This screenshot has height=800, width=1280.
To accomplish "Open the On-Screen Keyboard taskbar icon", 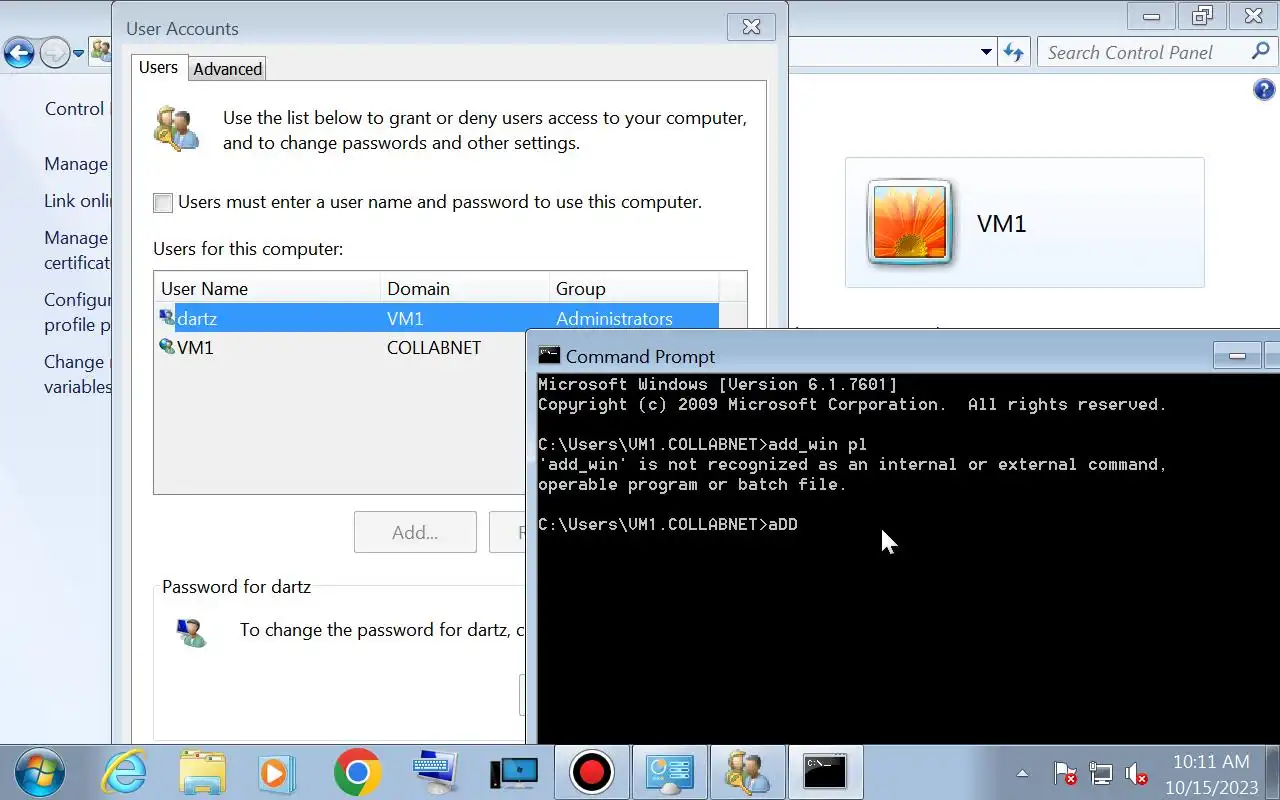I will pyautogui.click(x=436, y=772).
